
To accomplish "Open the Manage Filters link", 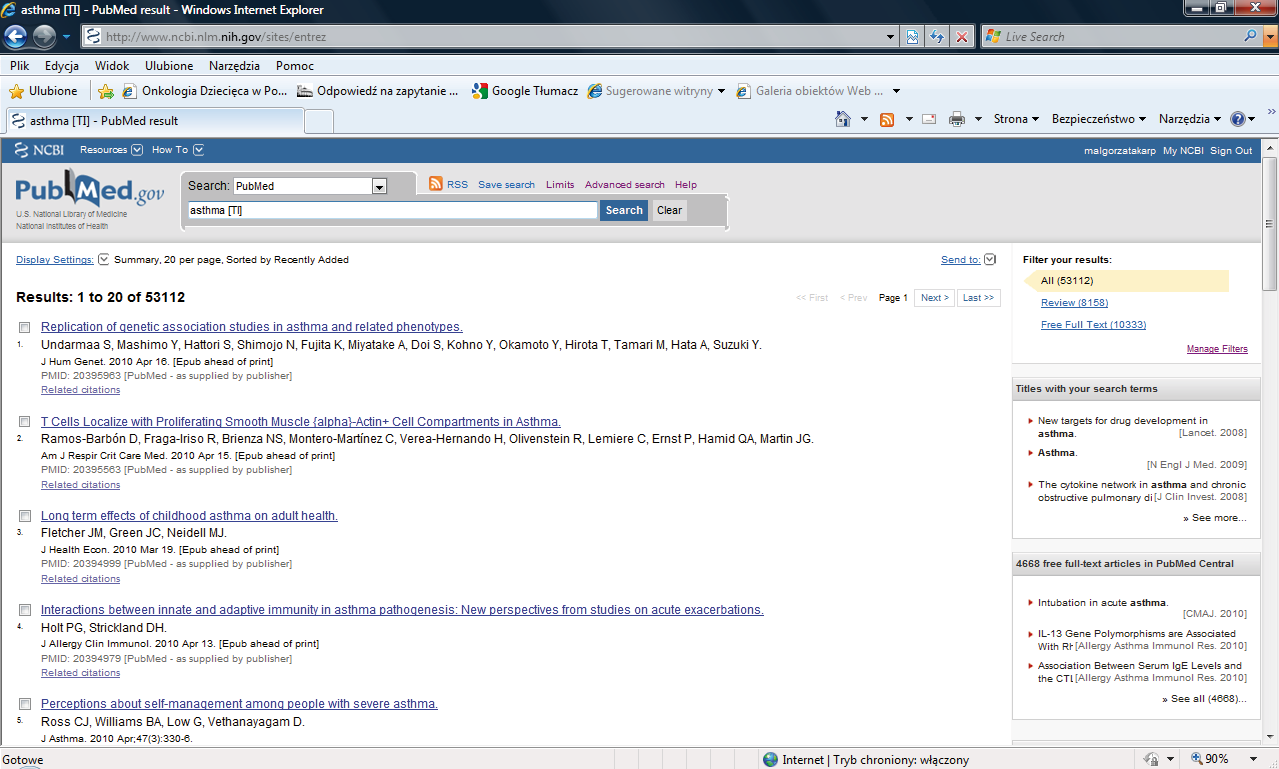I will pos(1217,349).
